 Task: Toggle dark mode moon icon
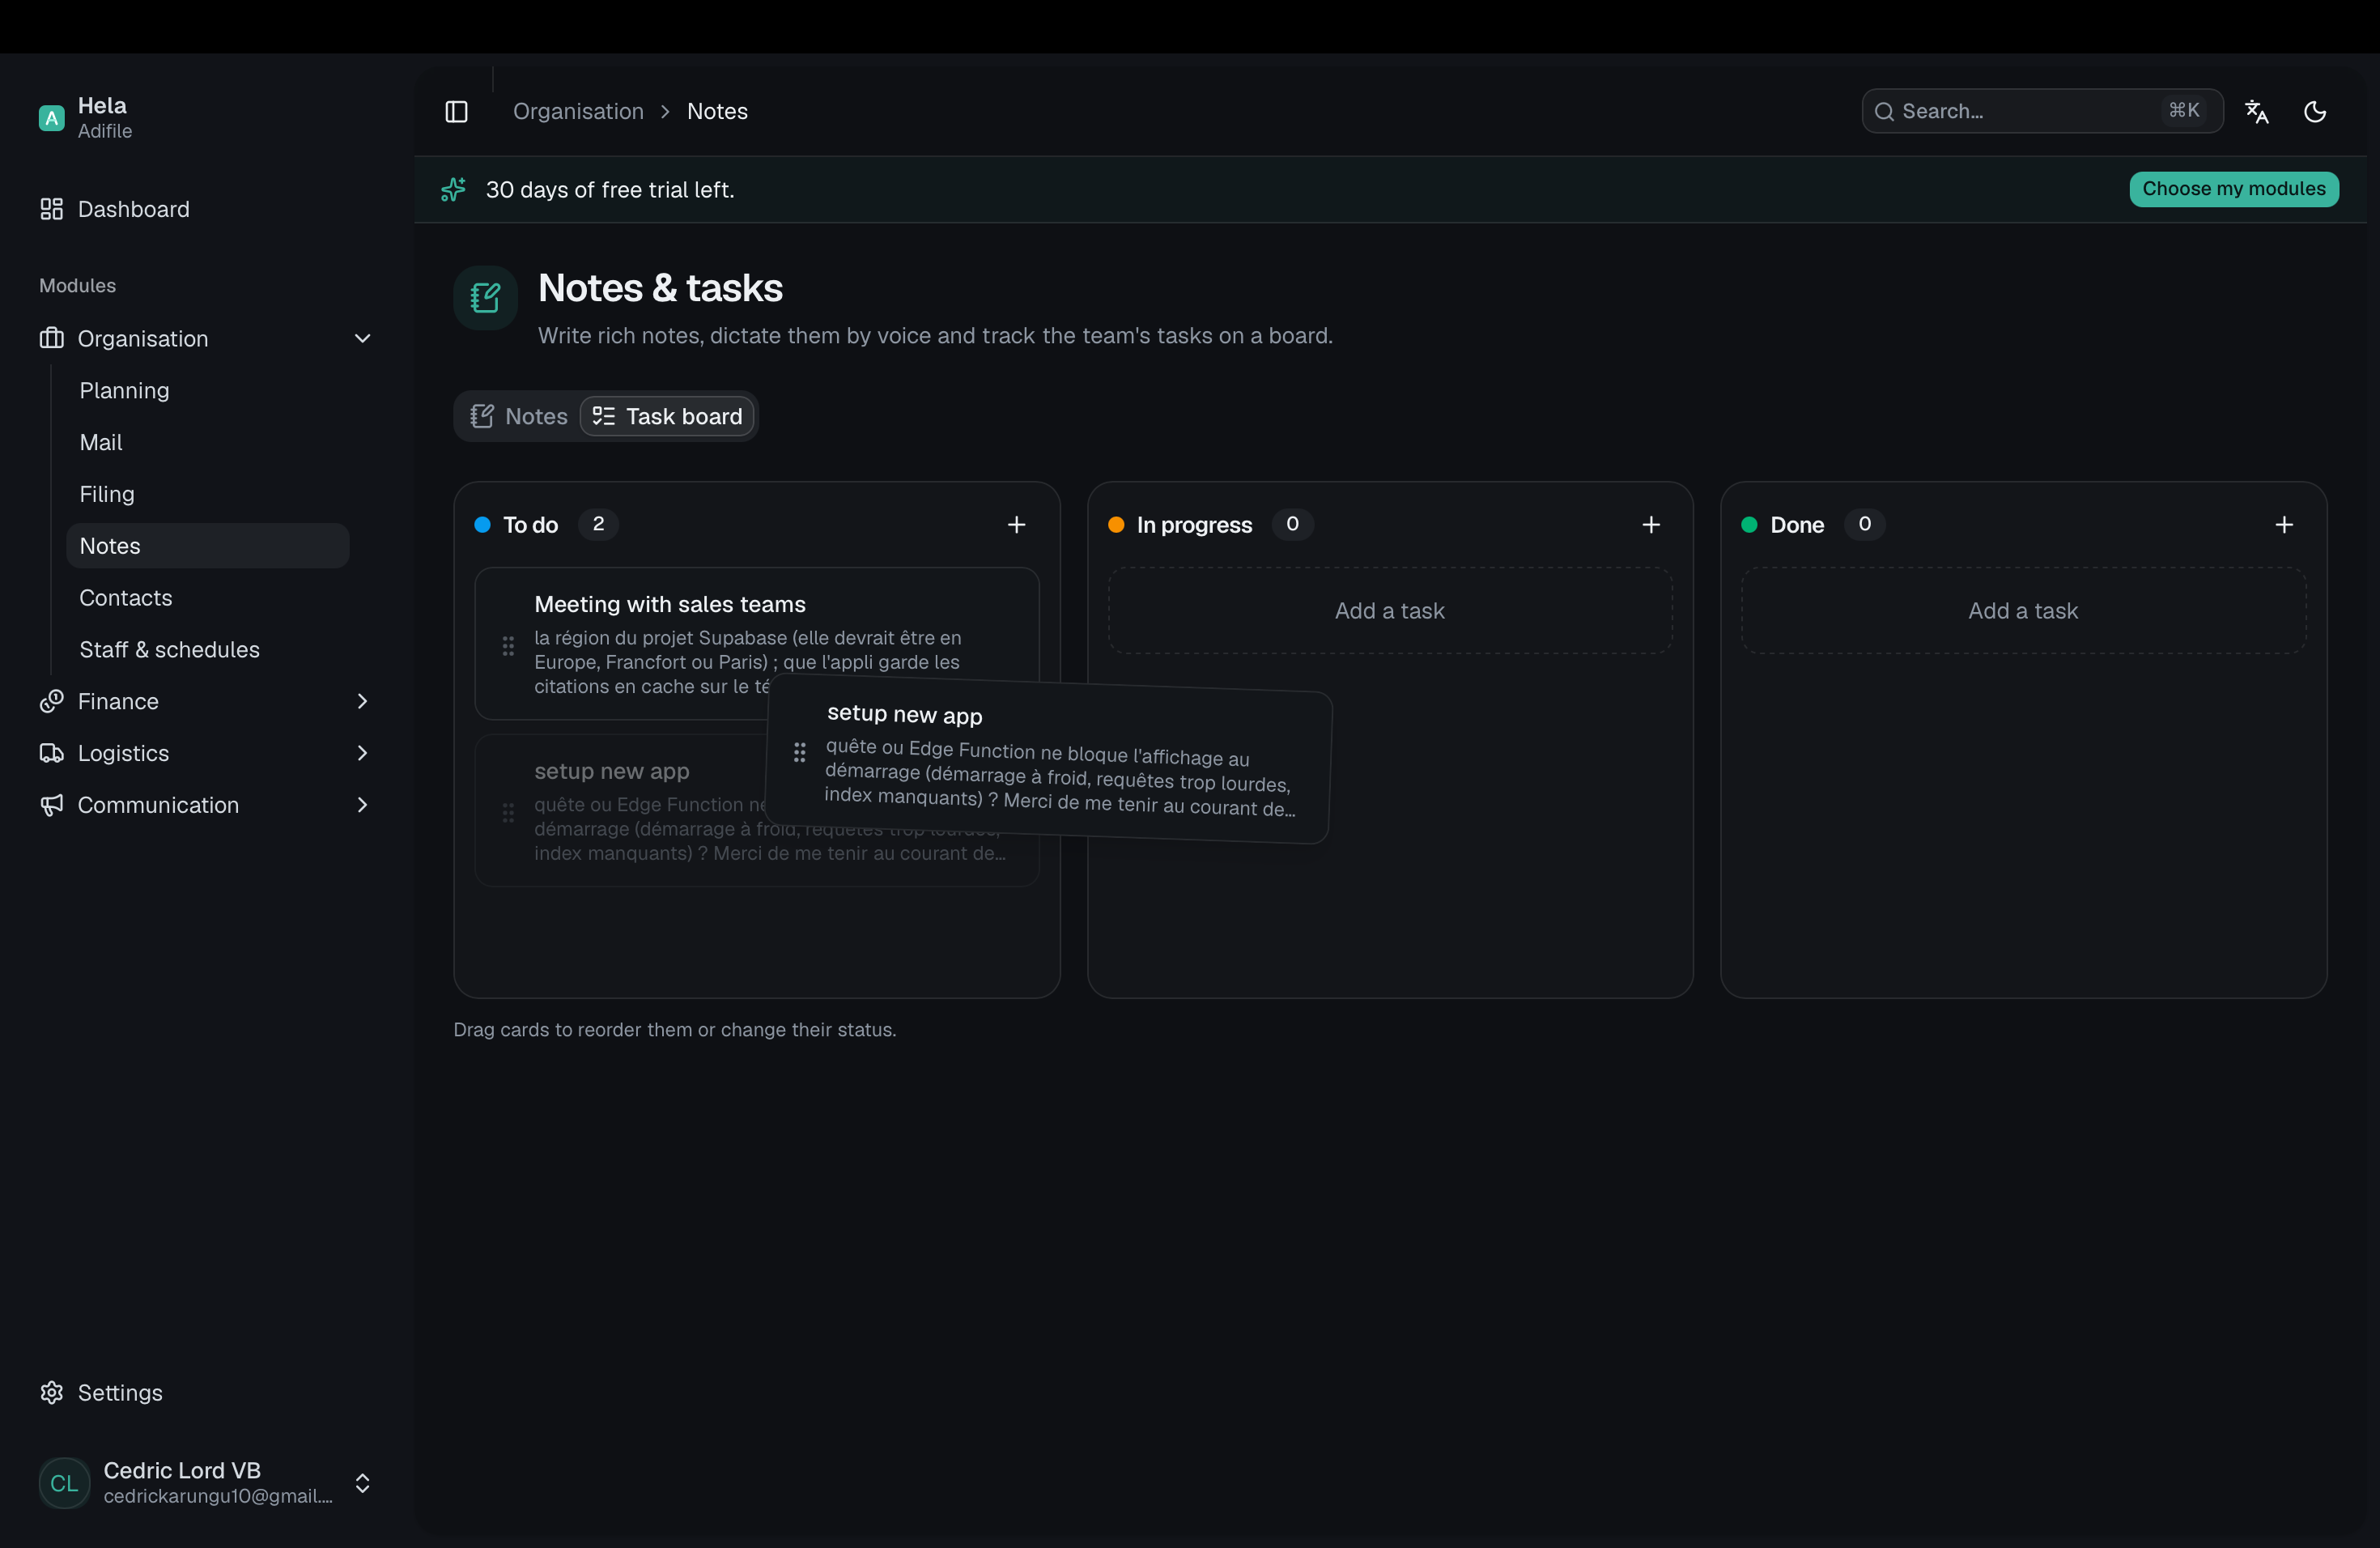pos(2315,111)
